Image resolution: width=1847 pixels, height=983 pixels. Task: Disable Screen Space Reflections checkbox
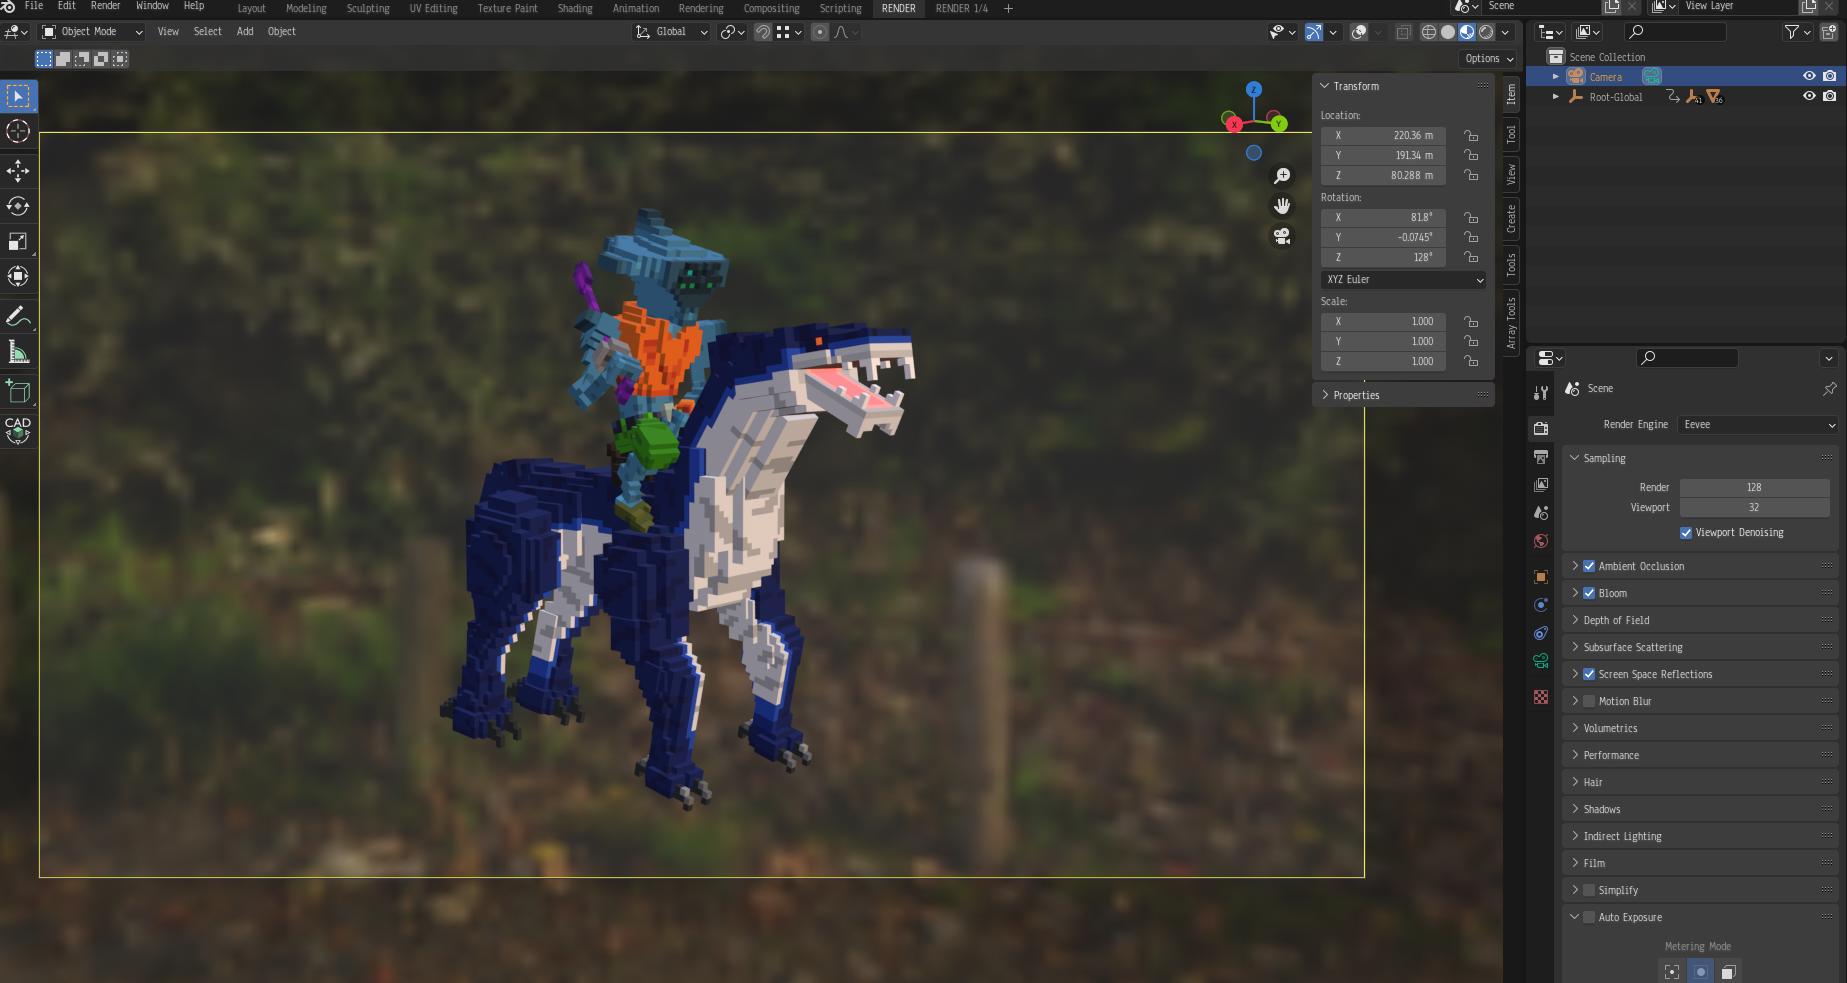(1589, 674)
